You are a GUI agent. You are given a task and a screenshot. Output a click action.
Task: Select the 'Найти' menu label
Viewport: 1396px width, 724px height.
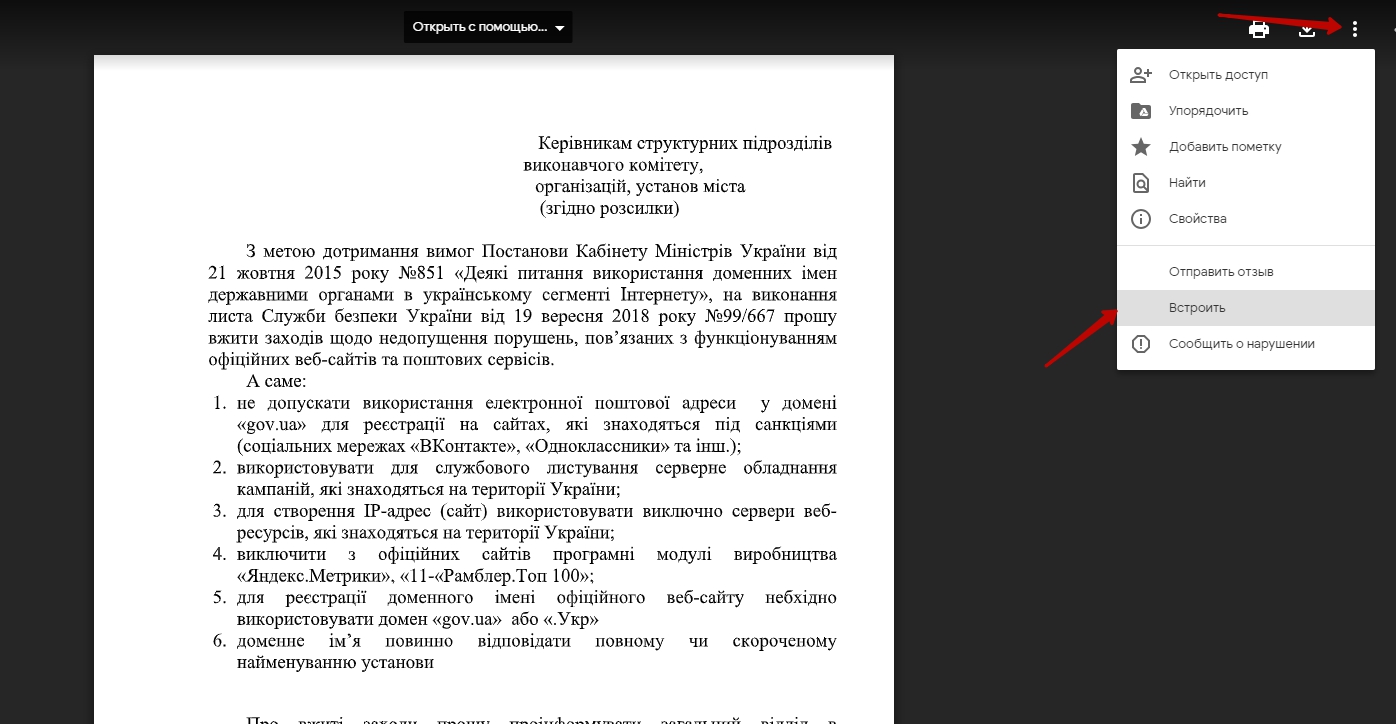[1187, 183]
